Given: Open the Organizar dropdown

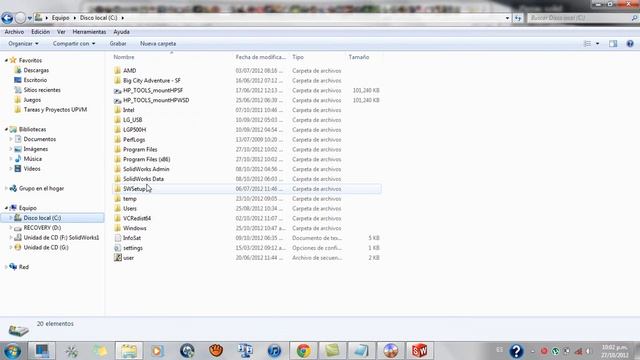Looking at the screenshot, I should pyautogui.click(x=23, y=44).
